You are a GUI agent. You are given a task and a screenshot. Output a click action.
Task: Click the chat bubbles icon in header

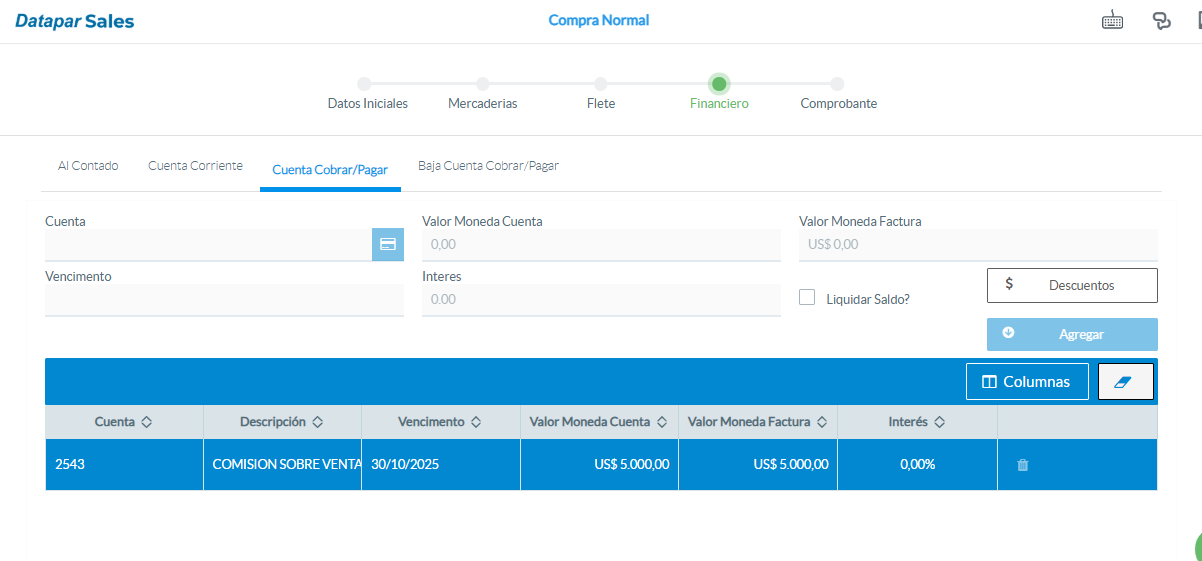click(x=1161, y=21)
